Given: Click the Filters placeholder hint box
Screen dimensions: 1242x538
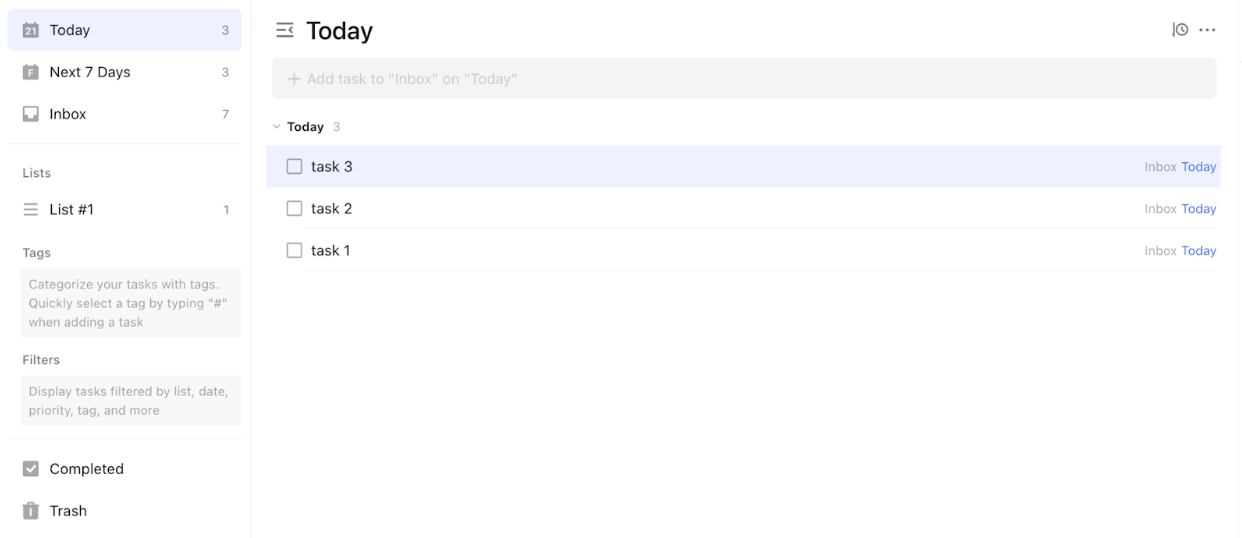Looking at the screenshot, I should (131, 401).
